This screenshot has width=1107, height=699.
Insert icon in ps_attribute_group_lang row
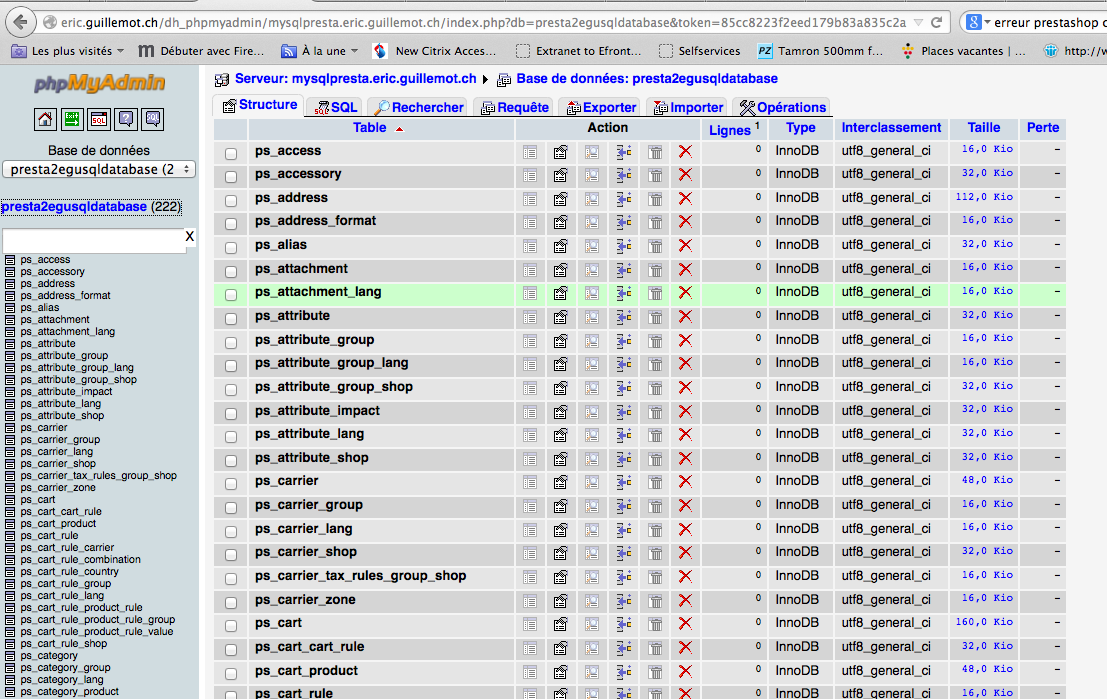623,364
